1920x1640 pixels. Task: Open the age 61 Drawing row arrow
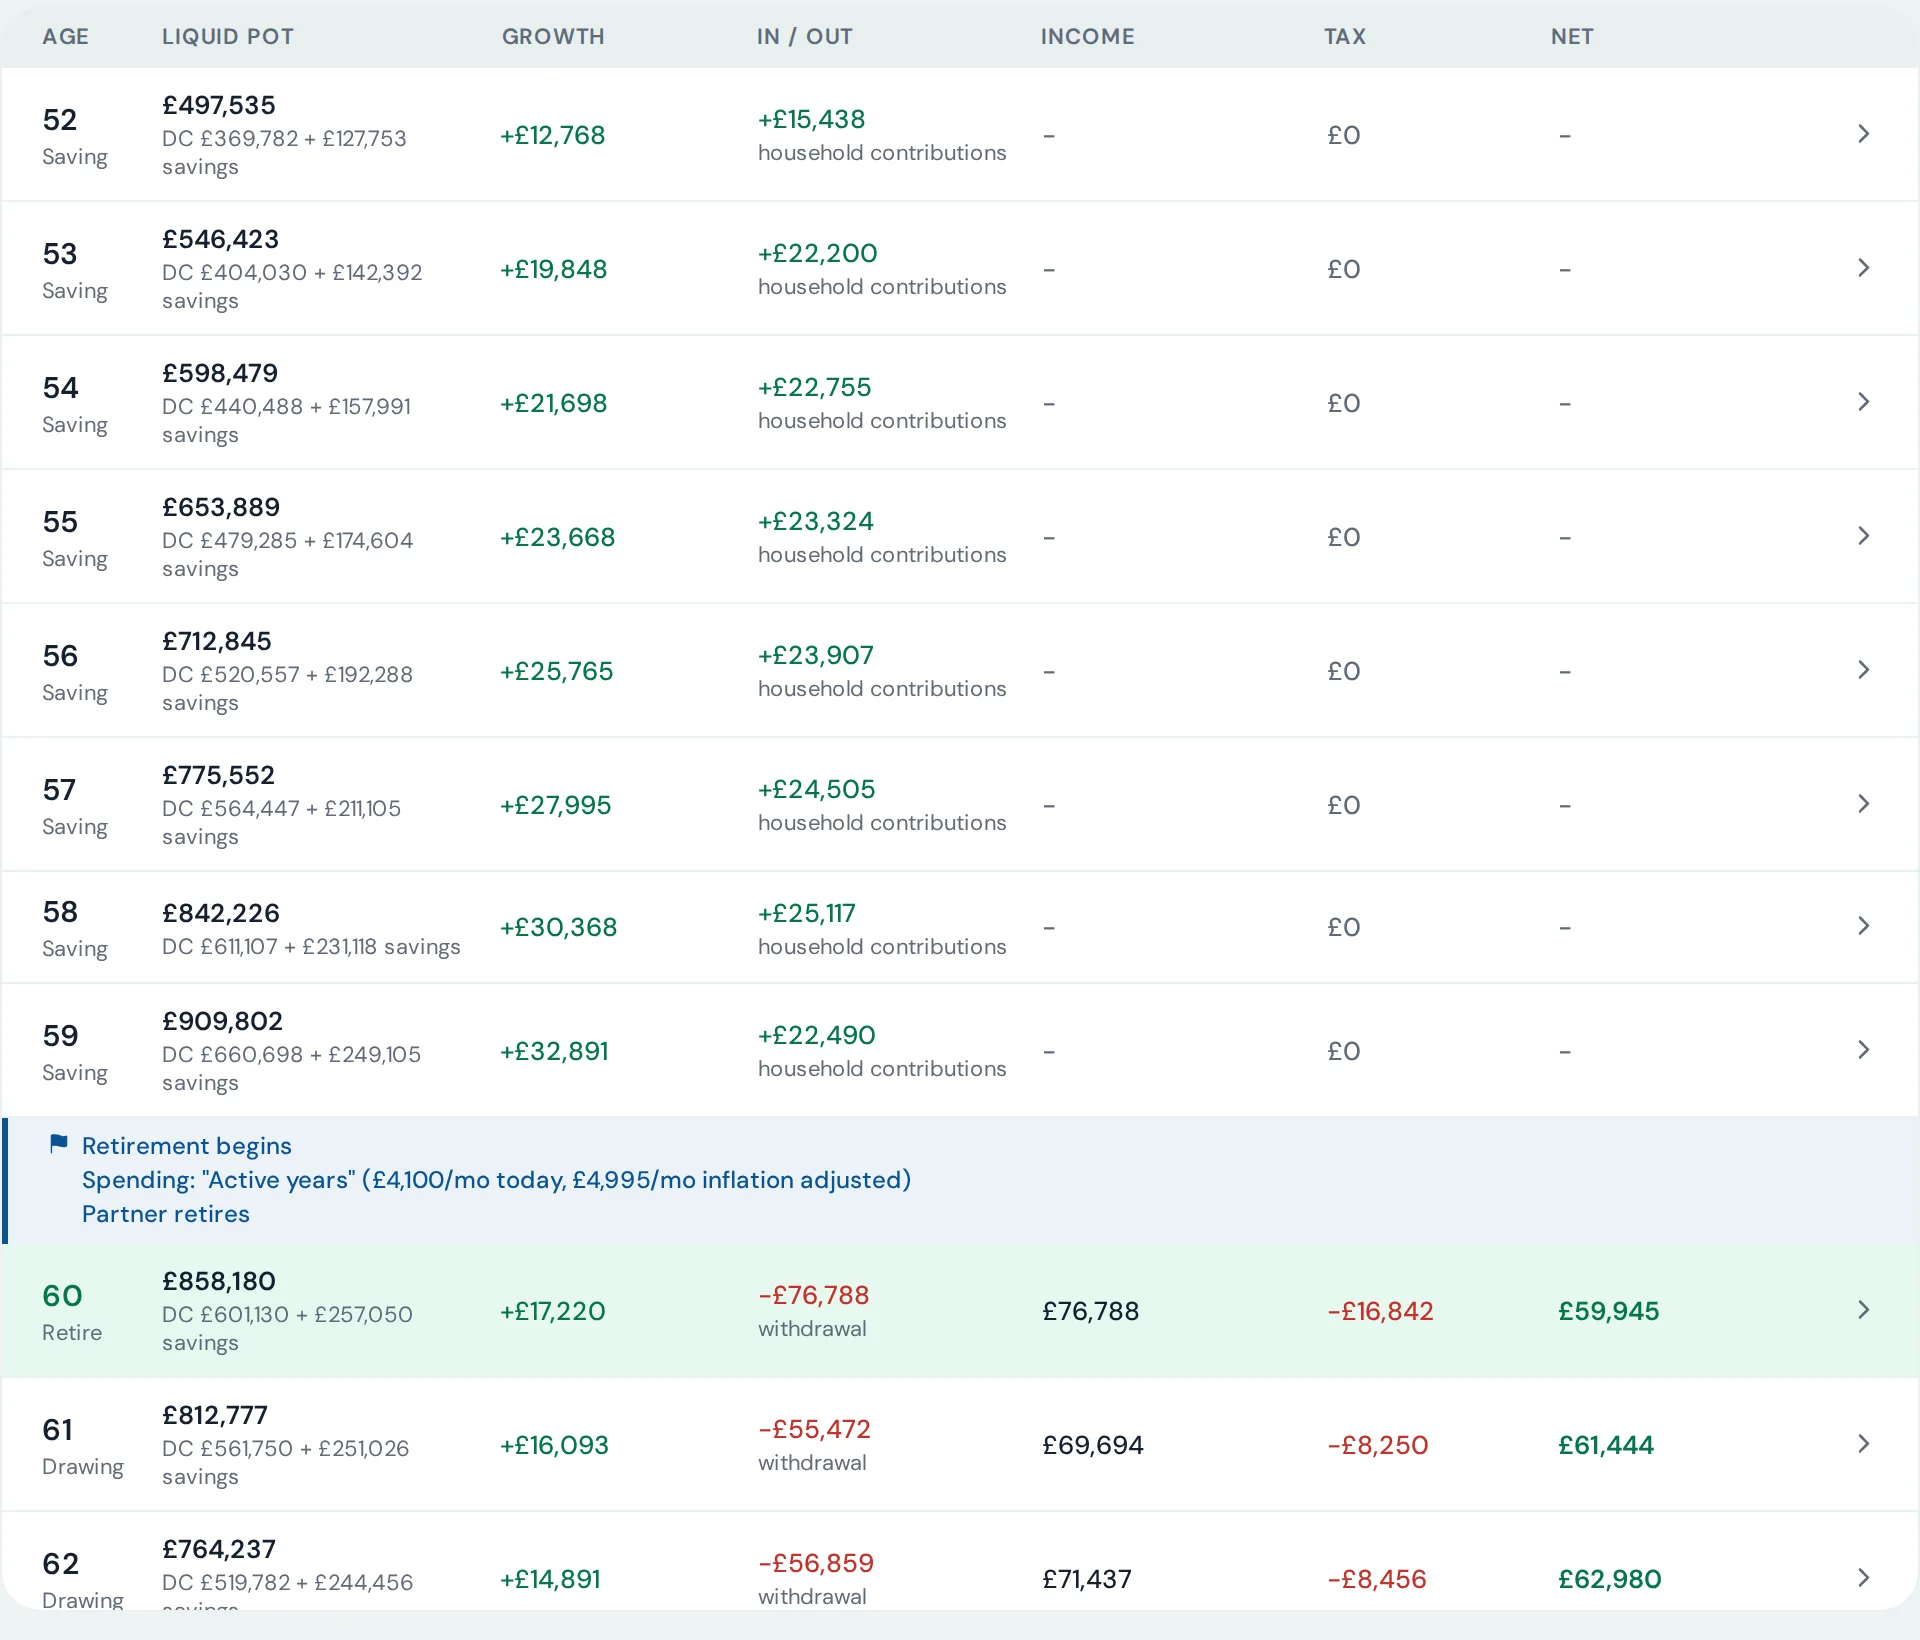pyautogui.click(x=1863, y=1444)
